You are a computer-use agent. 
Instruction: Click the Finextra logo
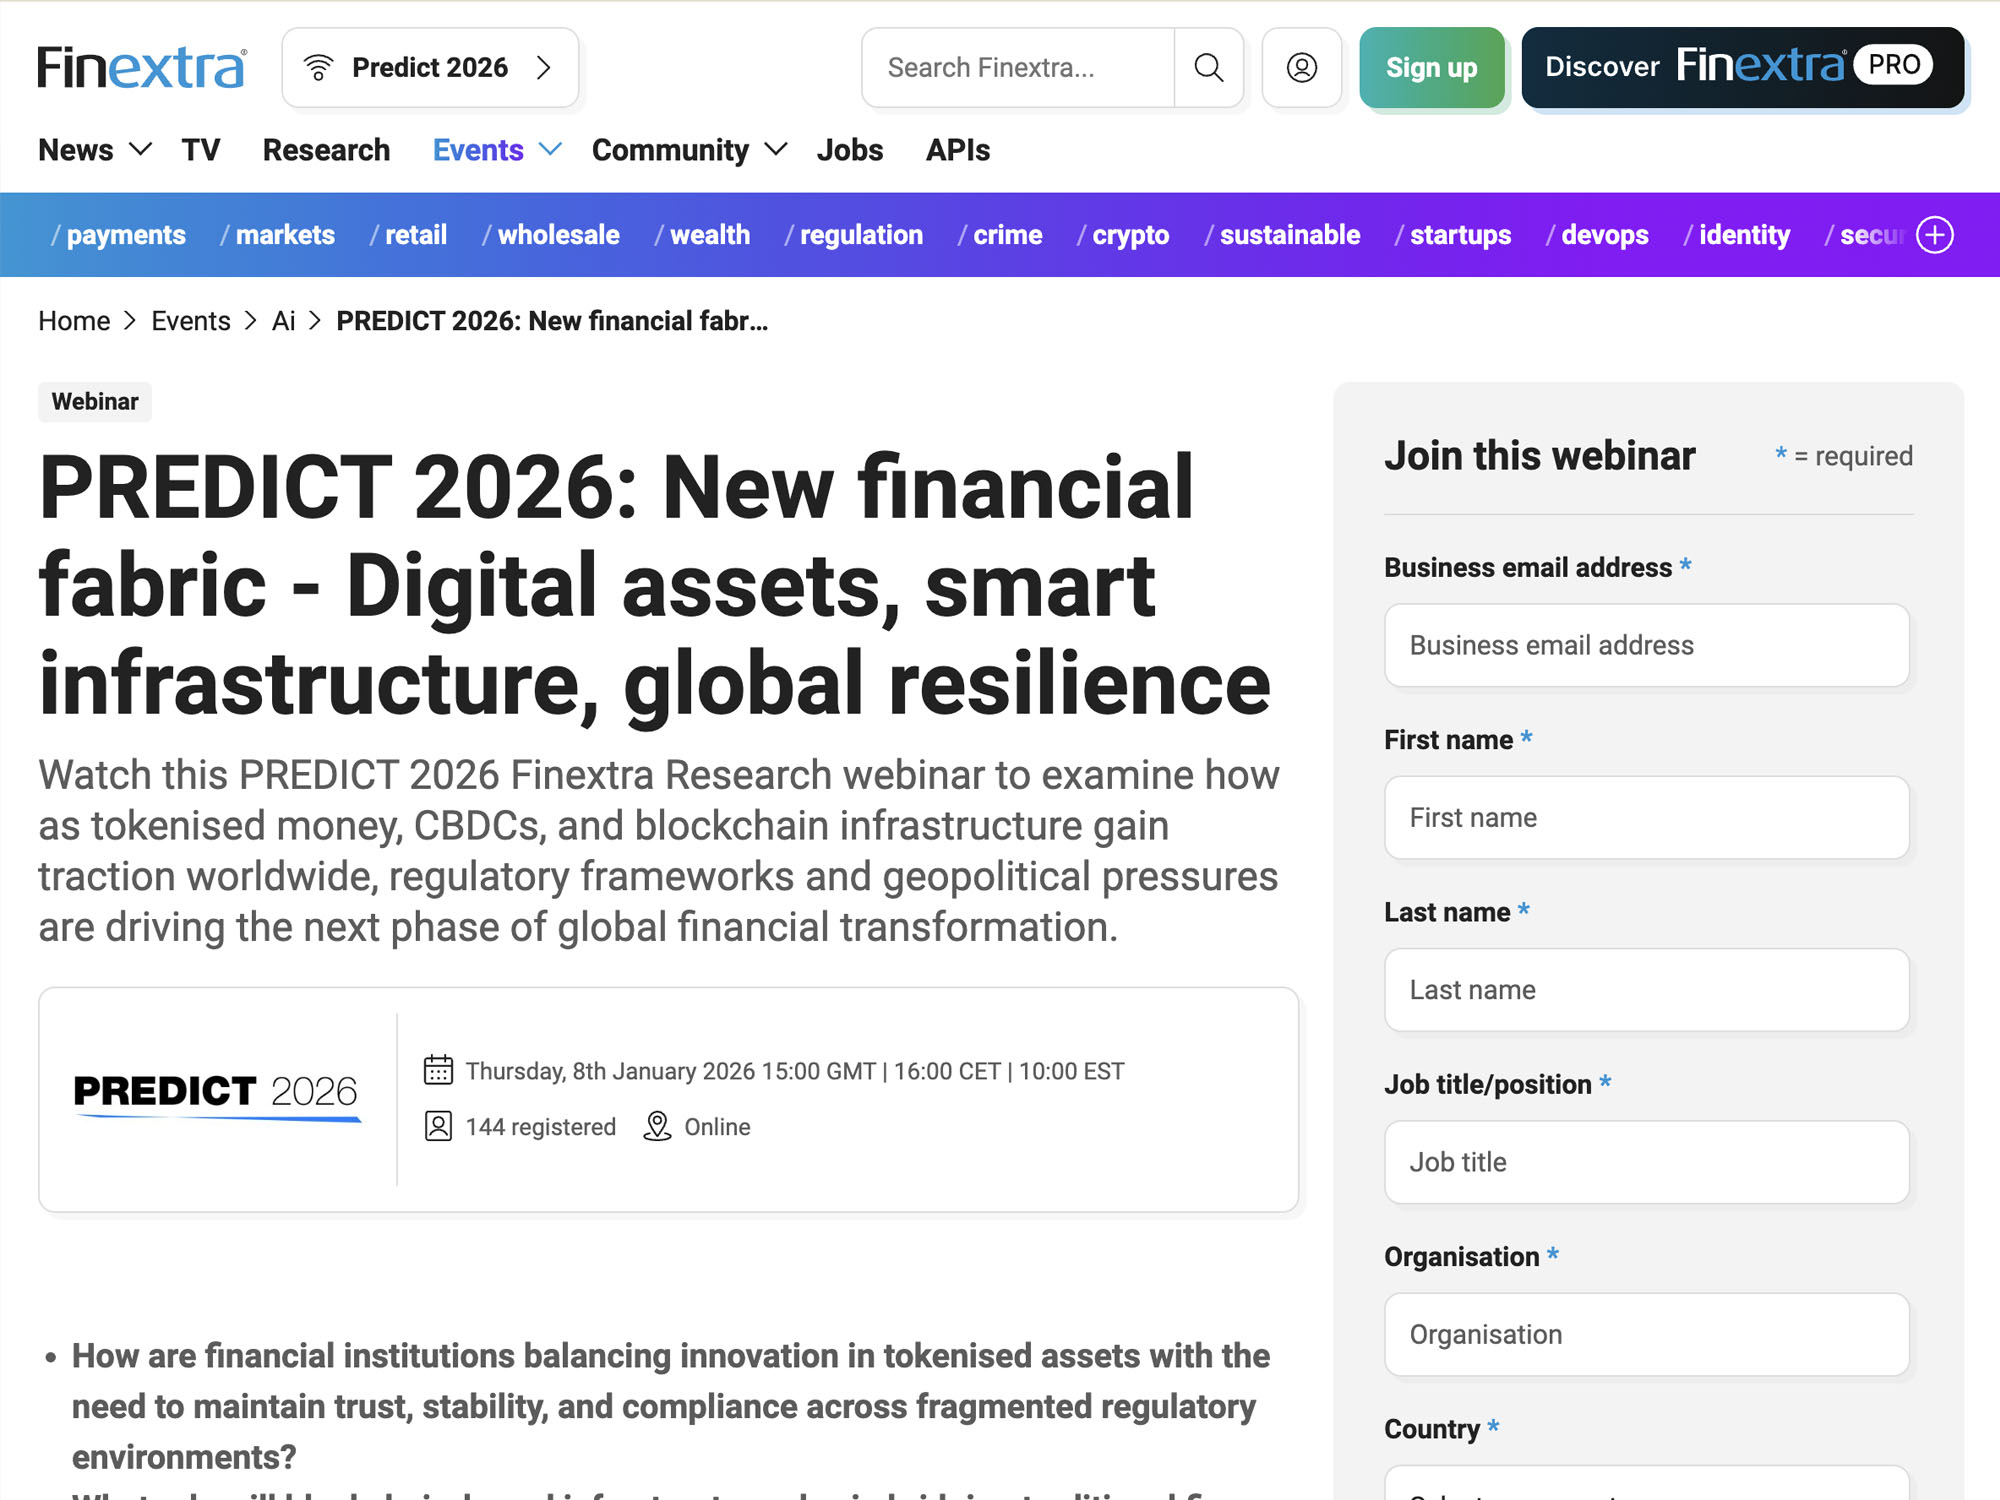pos(139,66)
